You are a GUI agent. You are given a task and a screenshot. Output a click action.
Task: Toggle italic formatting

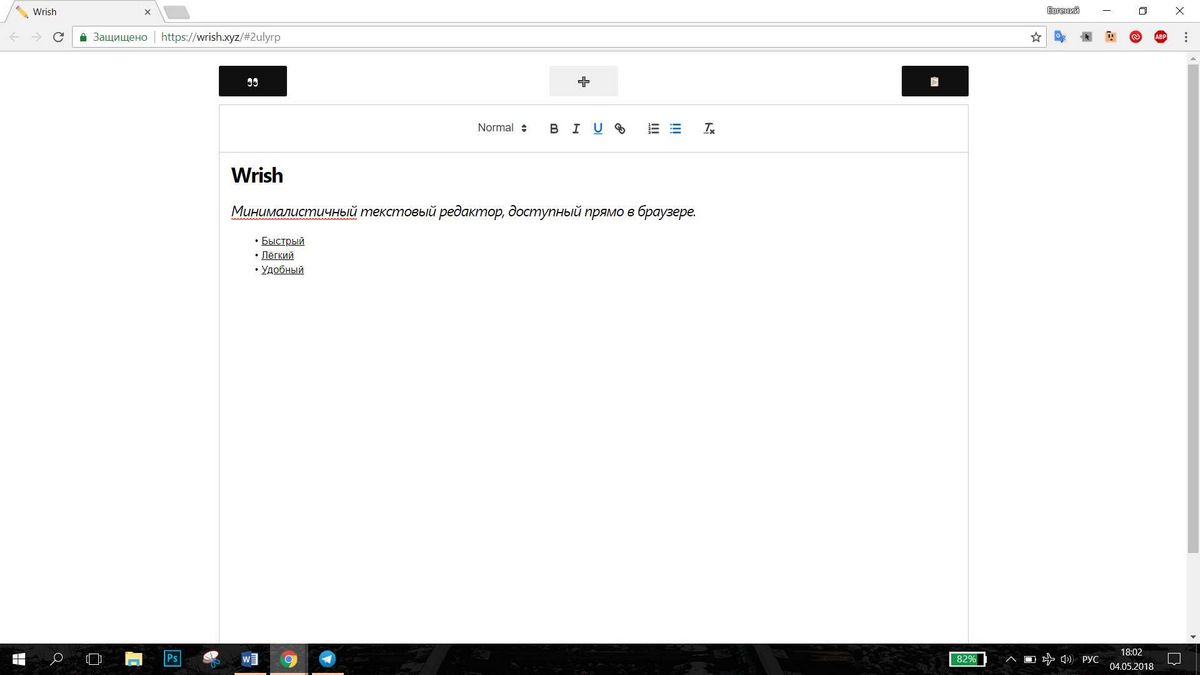pos(576,128)
